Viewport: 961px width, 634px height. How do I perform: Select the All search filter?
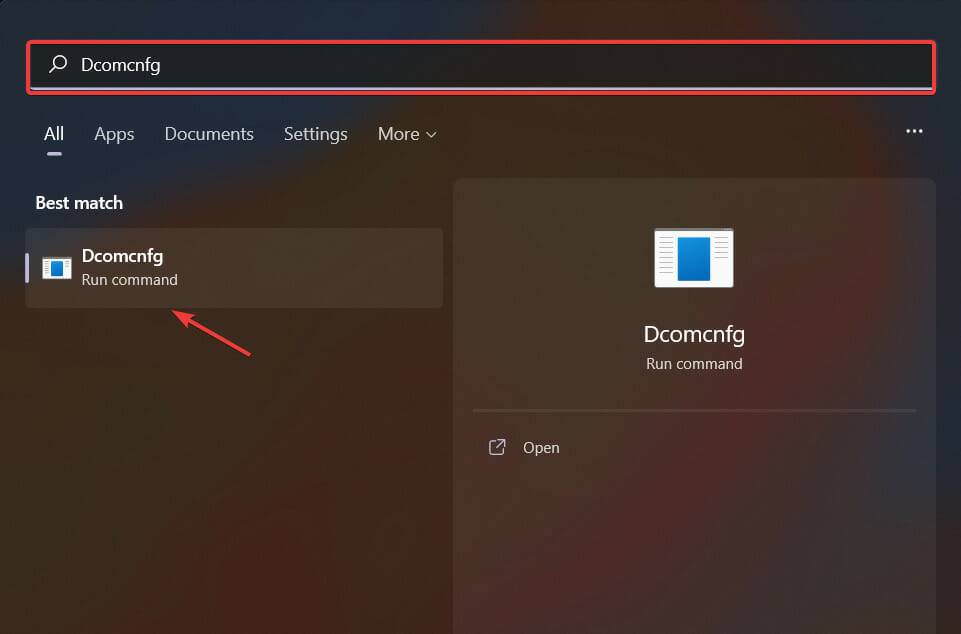(53, 133)
